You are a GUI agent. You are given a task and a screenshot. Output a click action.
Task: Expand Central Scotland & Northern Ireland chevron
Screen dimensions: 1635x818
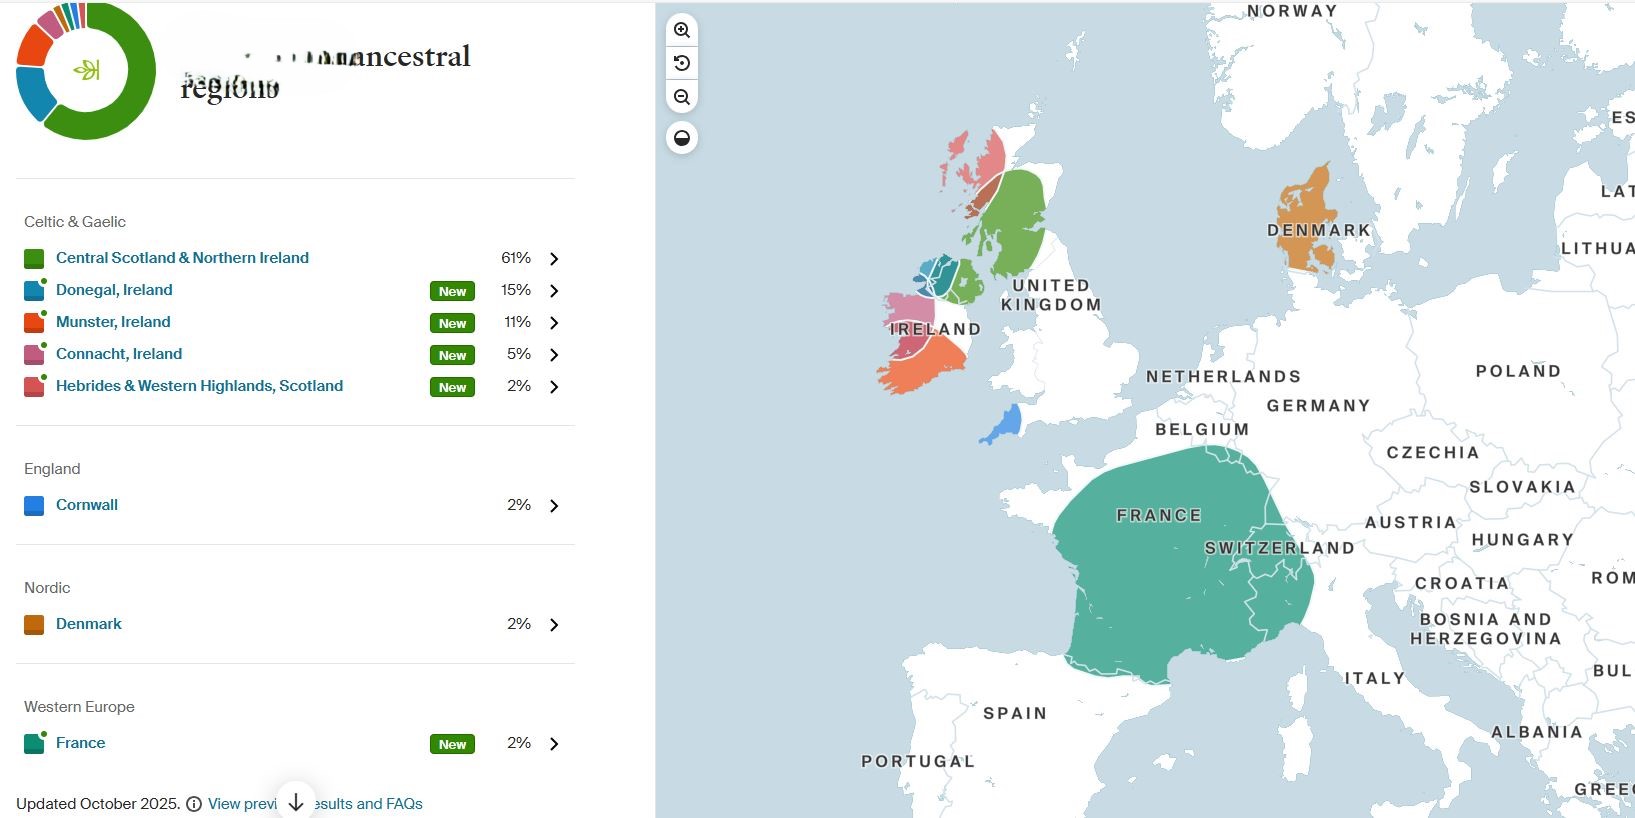coord(554,259)
